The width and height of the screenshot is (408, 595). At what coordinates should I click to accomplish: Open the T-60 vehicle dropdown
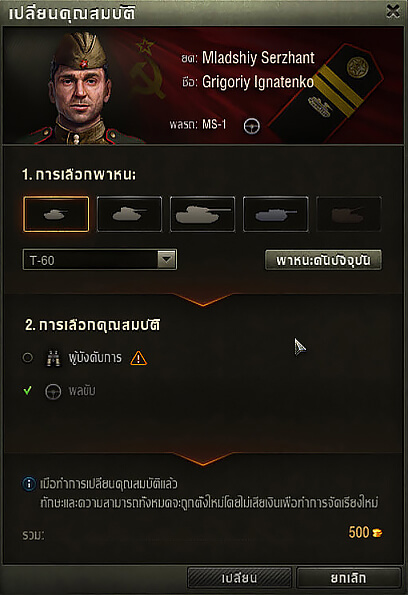pos(100,260)
